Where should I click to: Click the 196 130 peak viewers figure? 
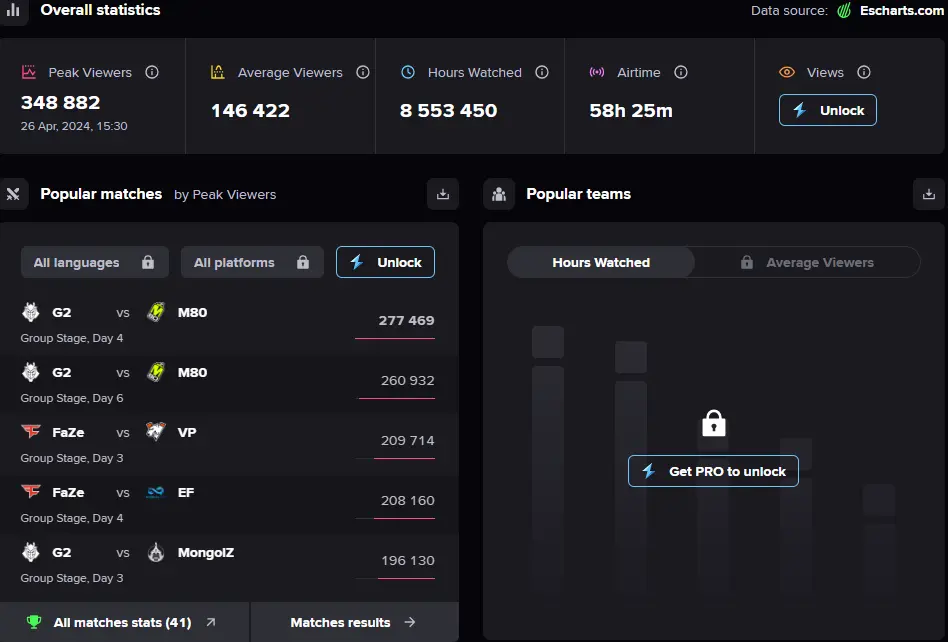[x=407, y=560]
